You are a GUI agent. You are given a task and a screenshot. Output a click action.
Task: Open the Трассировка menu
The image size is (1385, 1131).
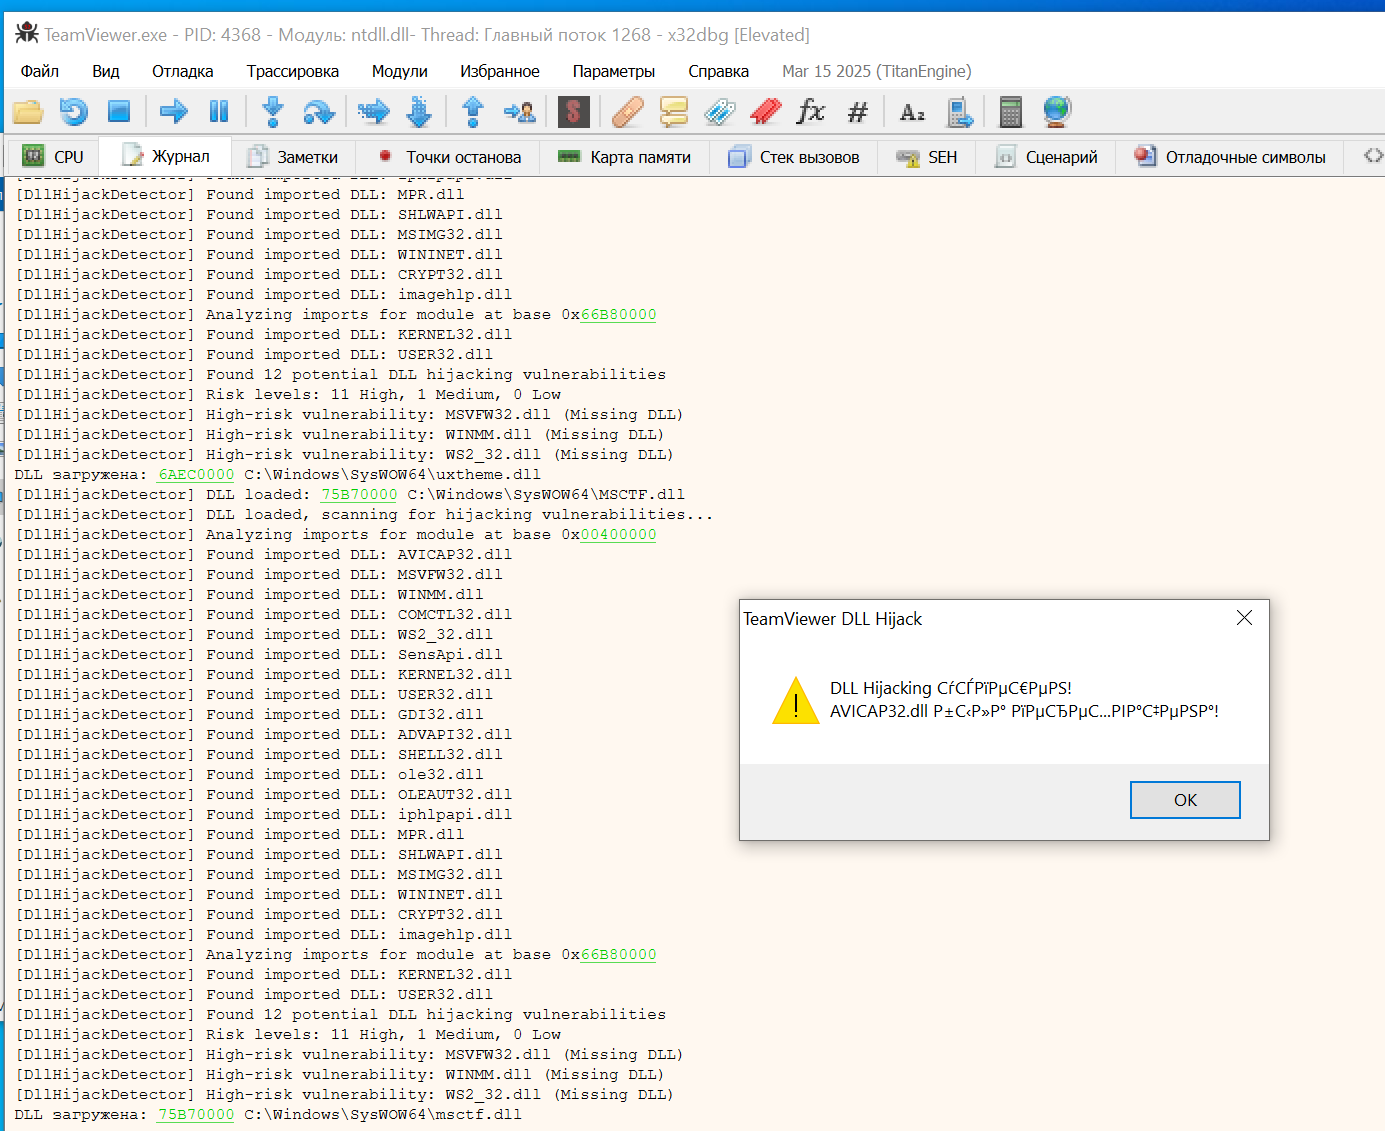click(x=292, y=71)
